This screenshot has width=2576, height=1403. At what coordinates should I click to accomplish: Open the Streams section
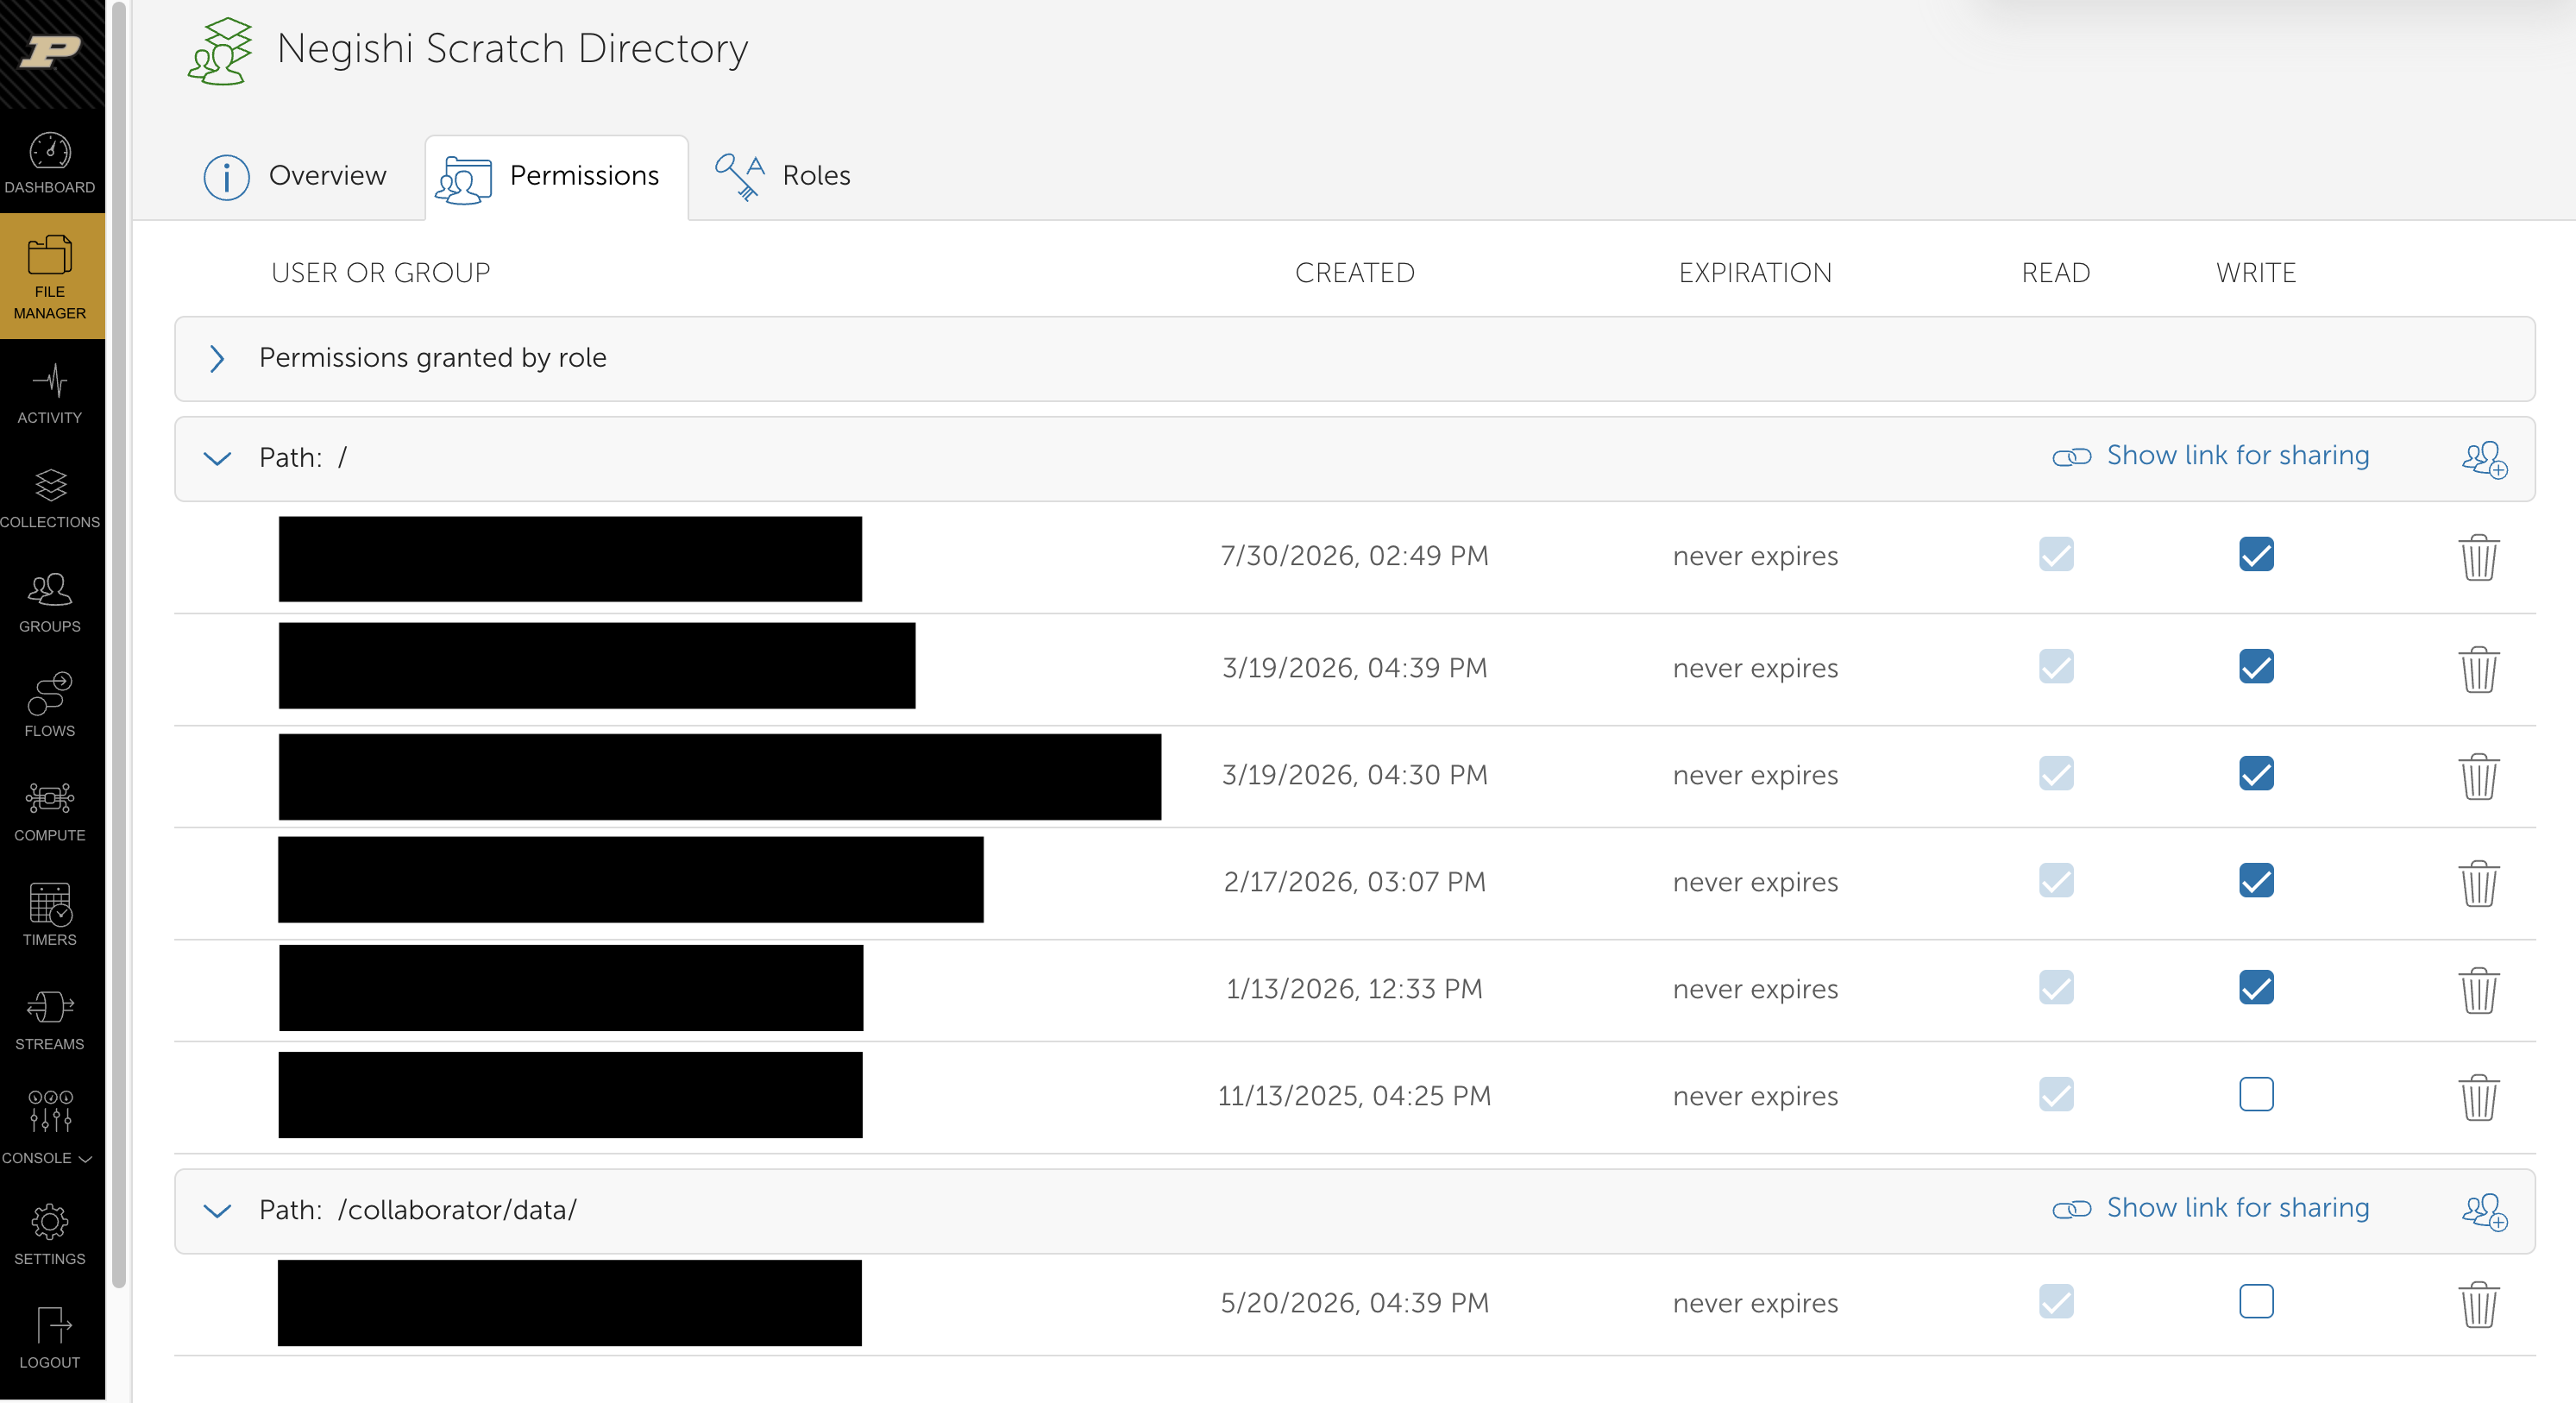click(x=50, y=1021)
